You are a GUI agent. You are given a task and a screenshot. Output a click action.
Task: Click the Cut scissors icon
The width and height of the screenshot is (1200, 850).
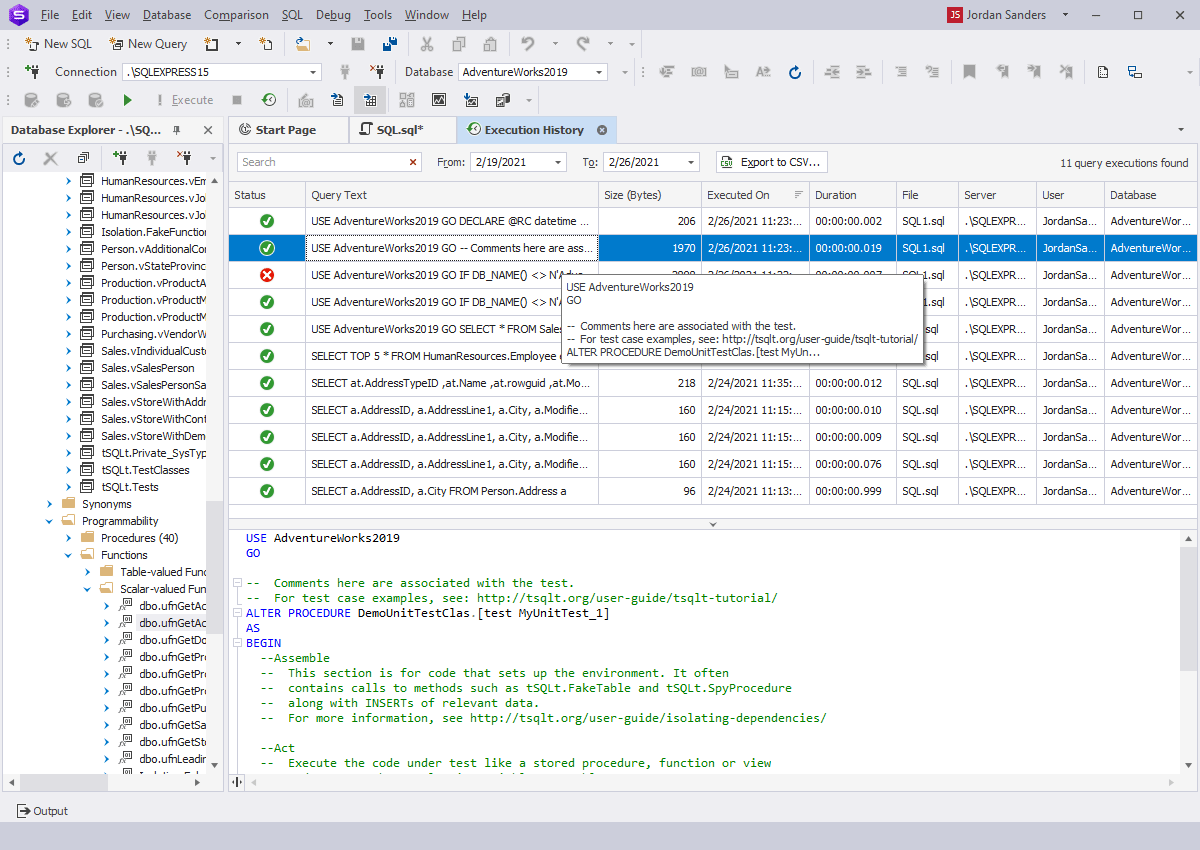point(427,44)
